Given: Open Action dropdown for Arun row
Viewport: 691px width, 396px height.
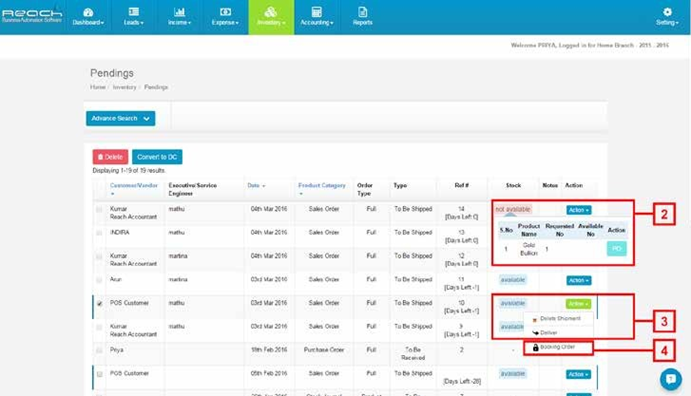Looking at the screenshot, I should (579, 281).
